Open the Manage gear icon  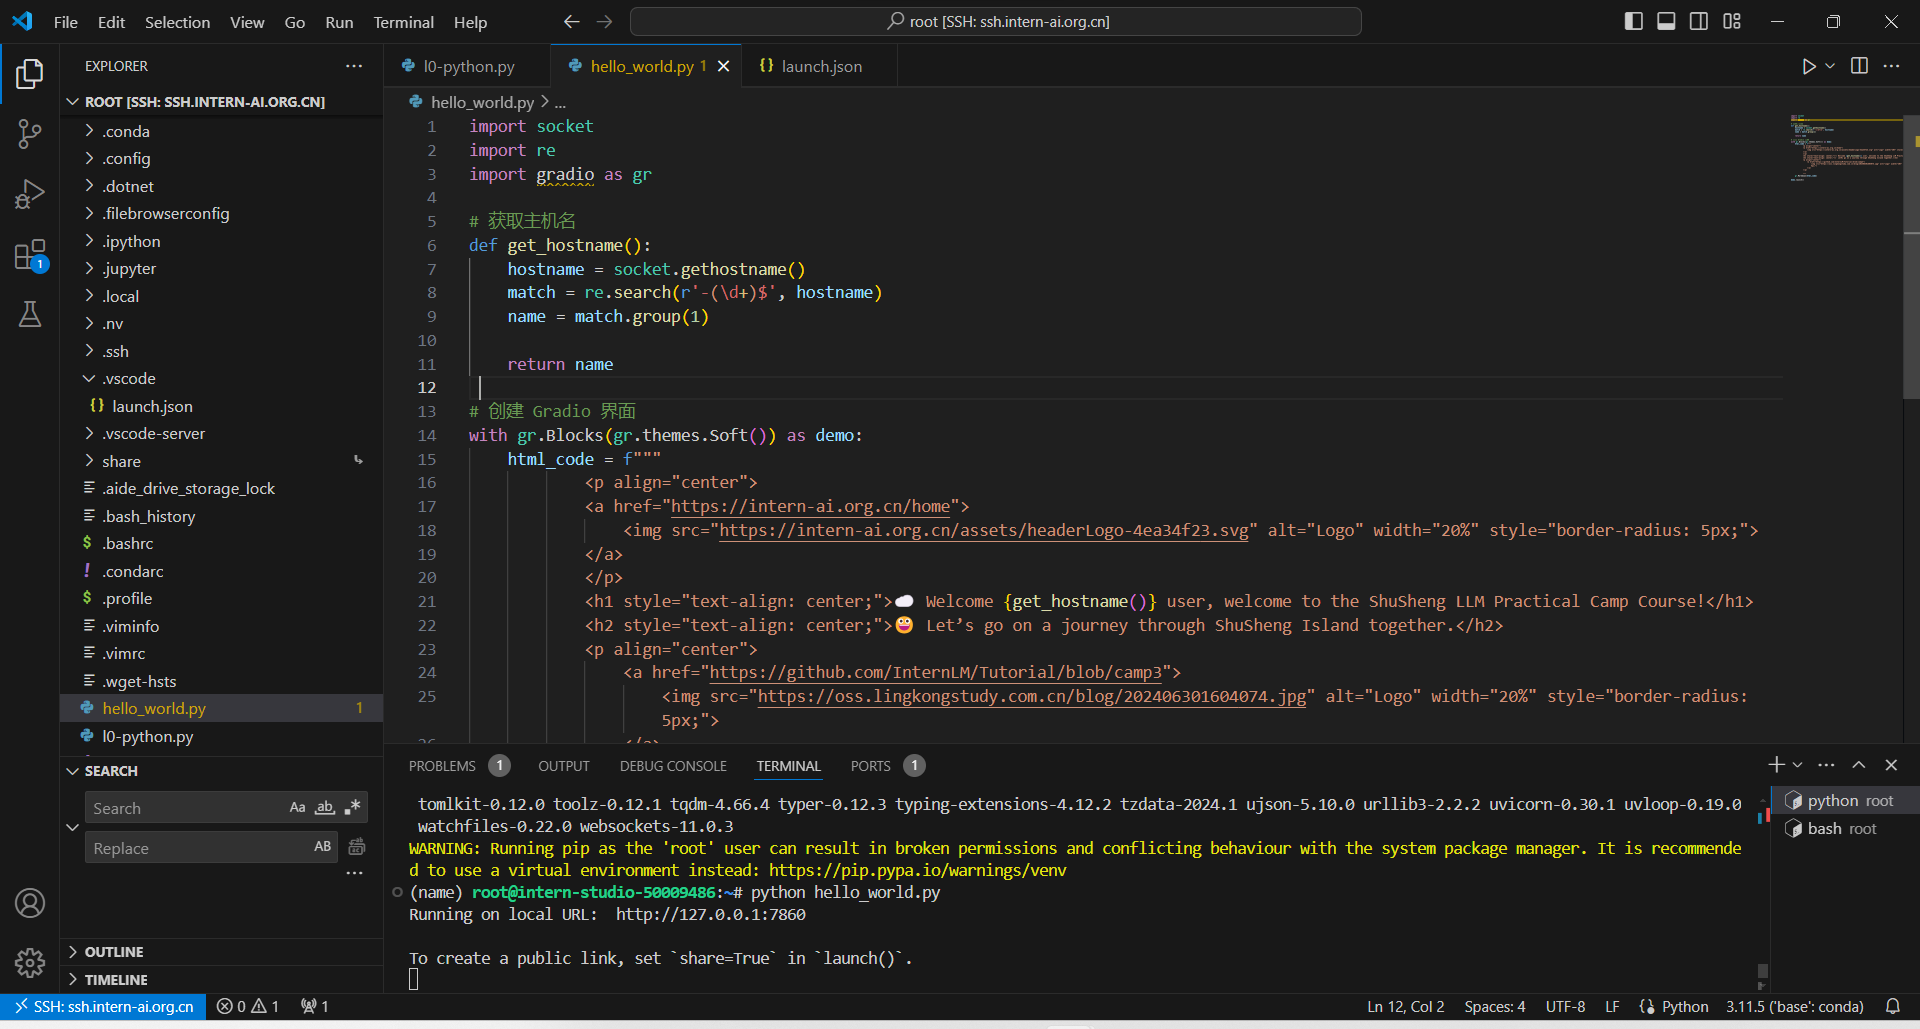30,962
